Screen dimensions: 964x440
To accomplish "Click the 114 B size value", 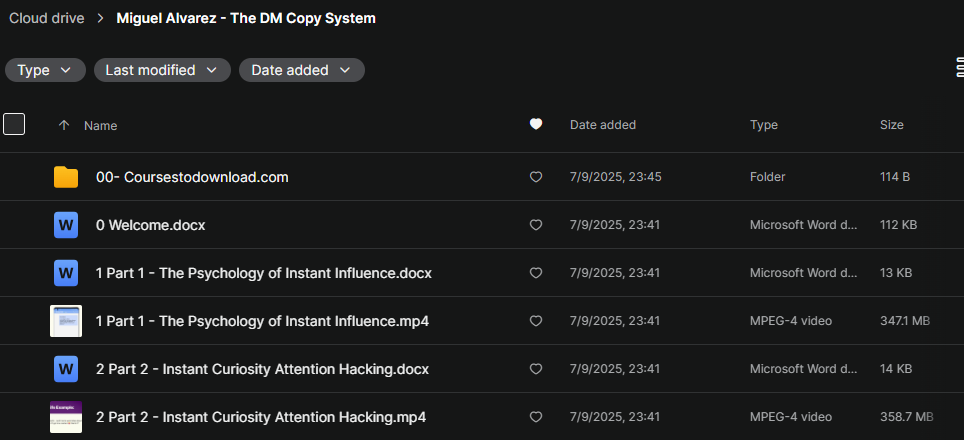I will click(x=895, y=177).
